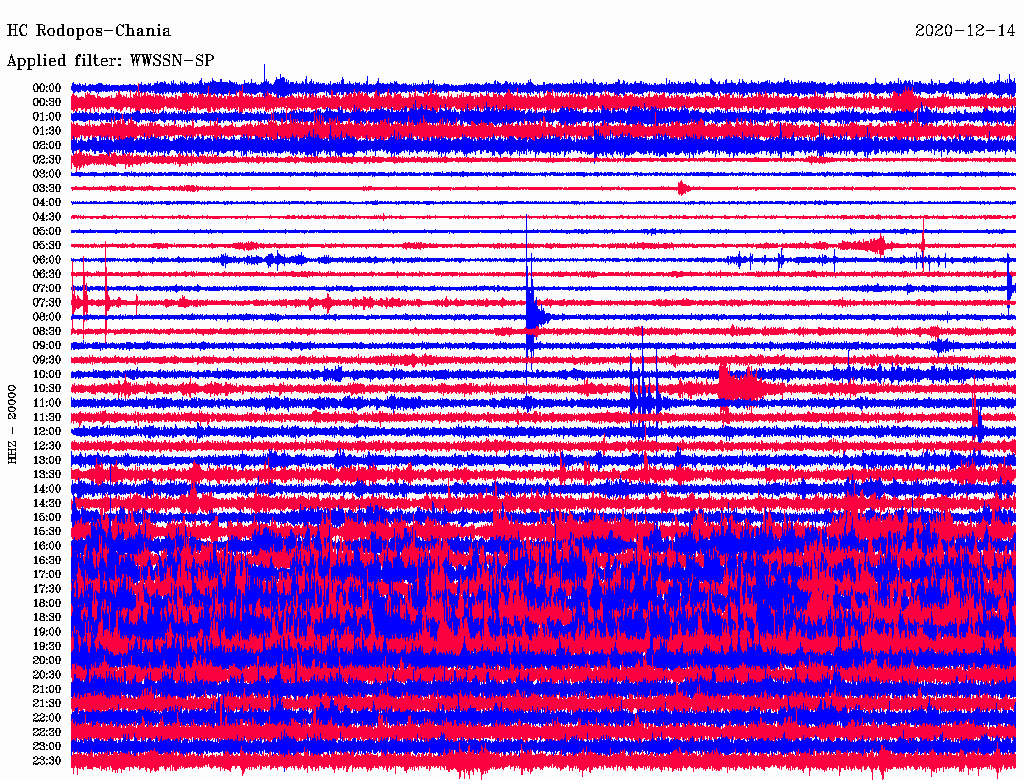
Task: Select the 14:00 time label
Action: (47, 489)
